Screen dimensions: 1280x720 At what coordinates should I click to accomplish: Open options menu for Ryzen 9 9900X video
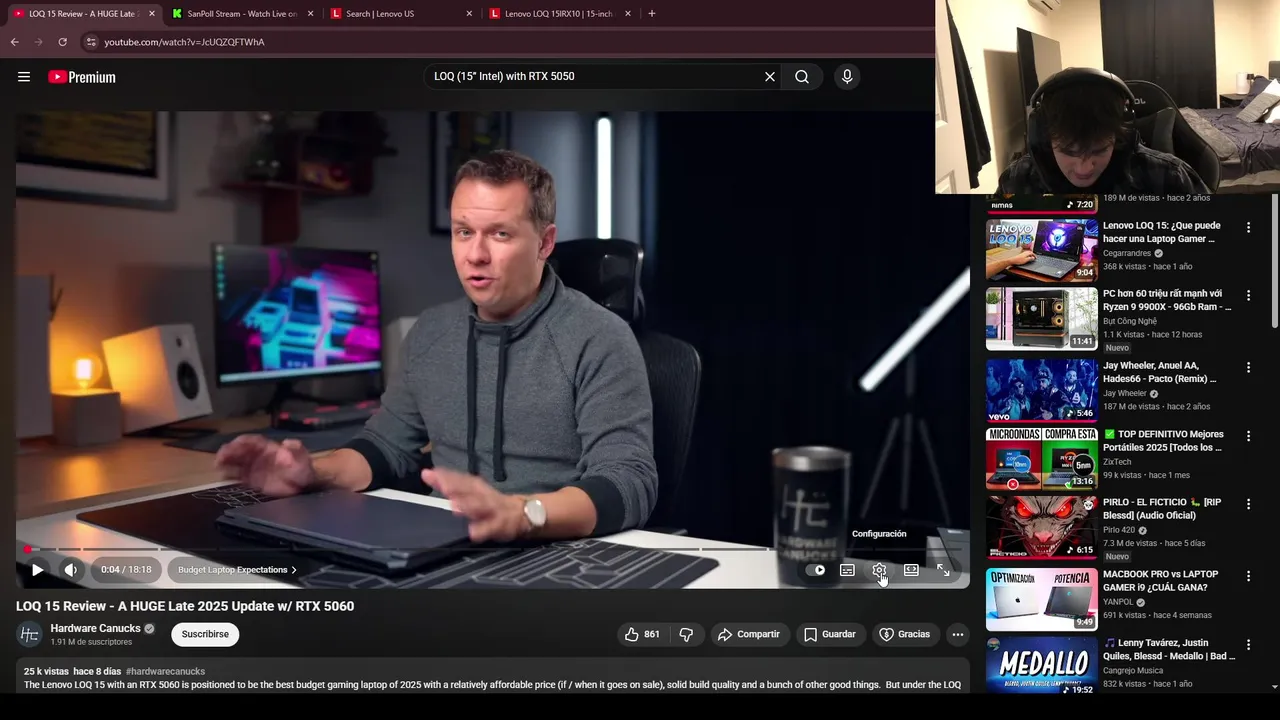(1248, 296)
